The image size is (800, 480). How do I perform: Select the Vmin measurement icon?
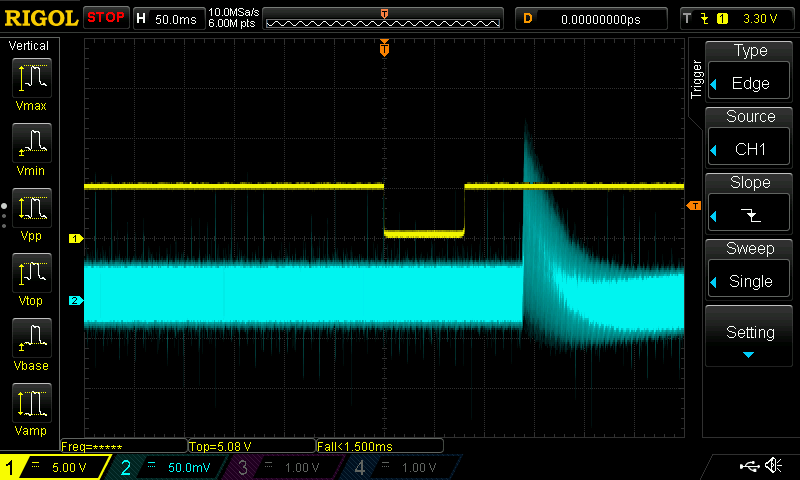tap(35, 149)
